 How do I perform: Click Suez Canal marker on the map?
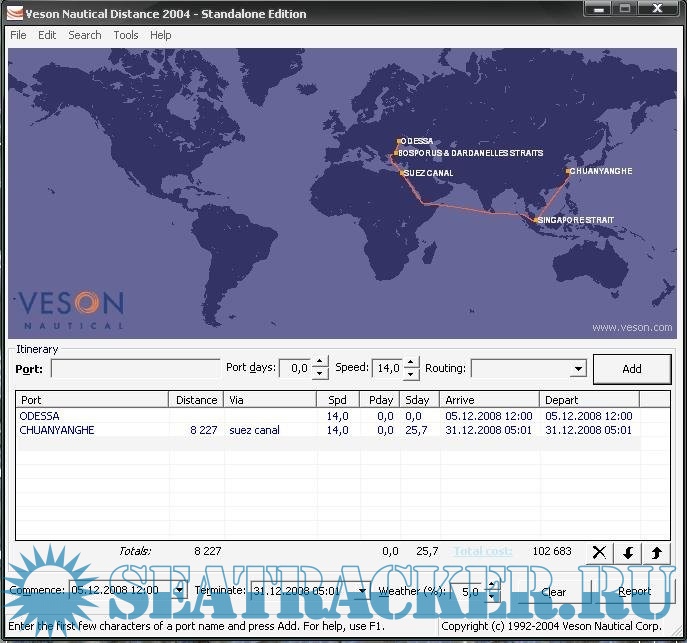click(403, 173)
